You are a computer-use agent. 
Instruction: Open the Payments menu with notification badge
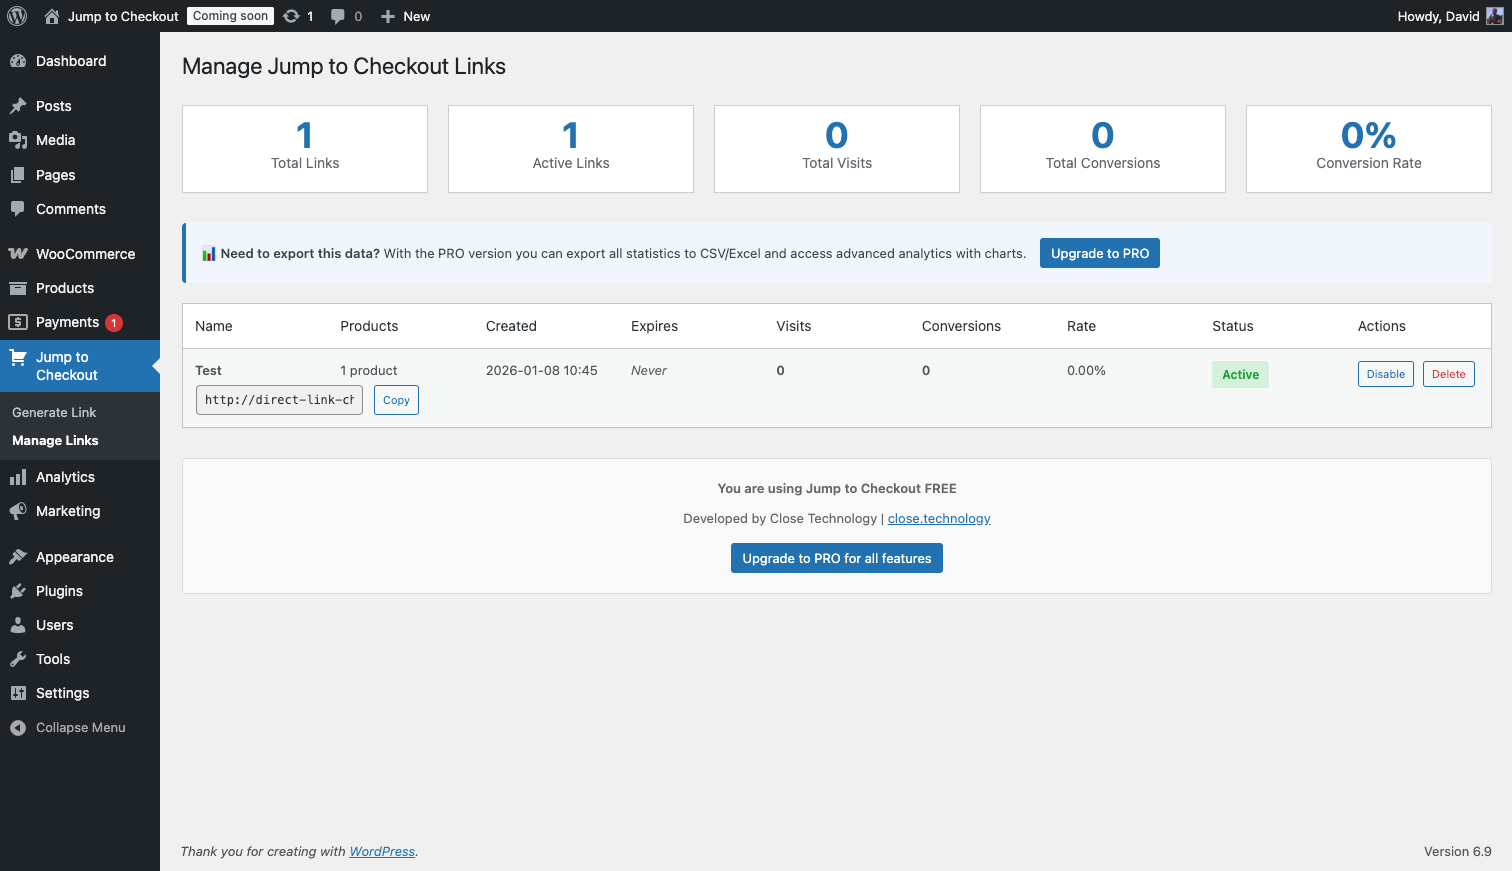(x=67, y=322)
